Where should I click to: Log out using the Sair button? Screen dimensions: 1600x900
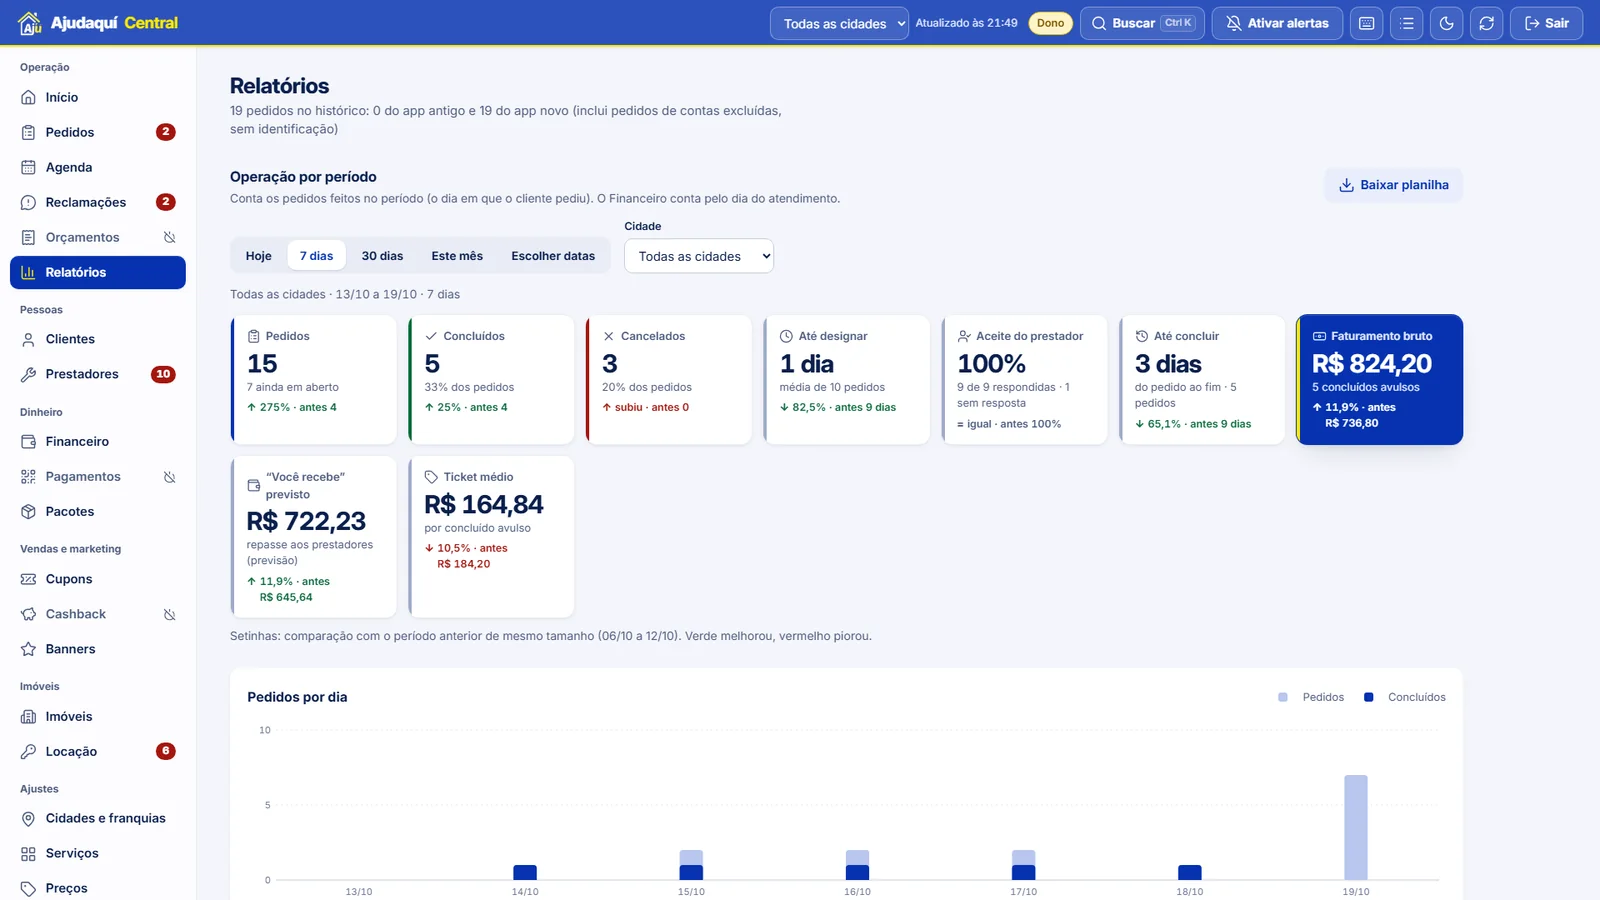[1546, 23]
